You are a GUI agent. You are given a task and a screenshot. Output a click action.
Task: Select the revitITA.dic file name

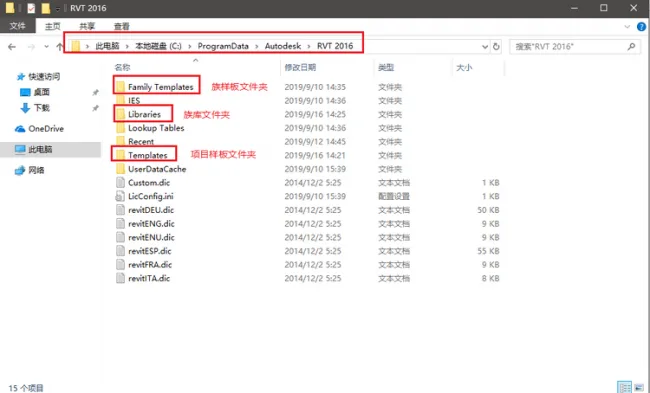tap(149, 278)
